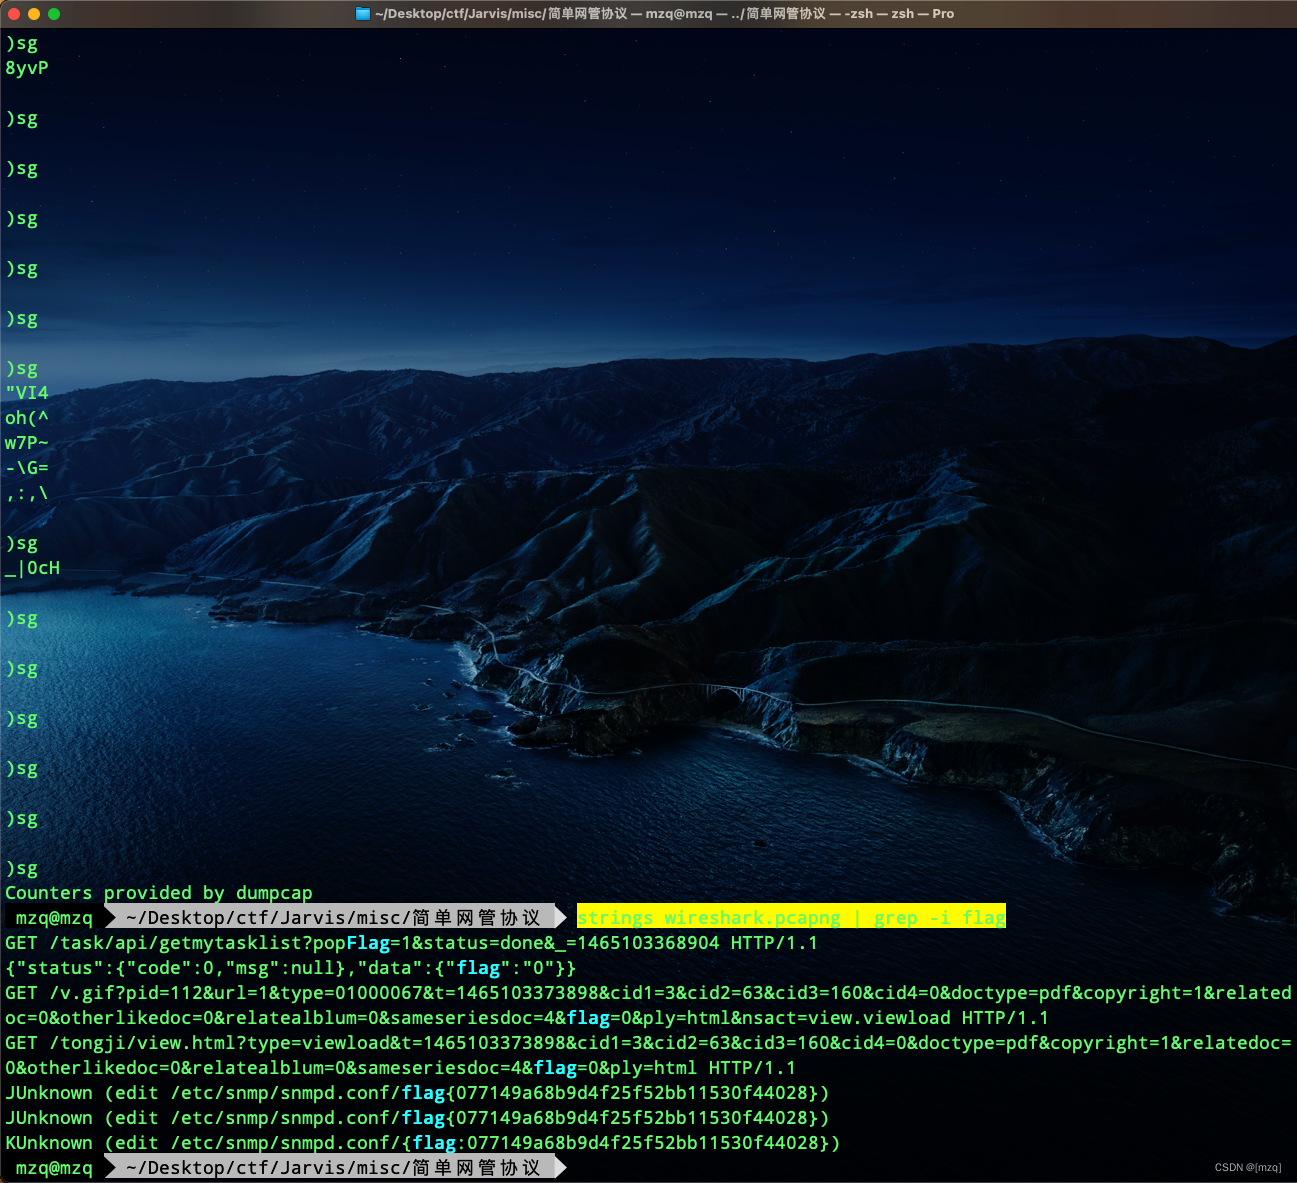Click the 'nsact=view.viewload HTTP/1.1' wrapped line
Viewport: 1297px width, 1183px height.
coord(527,1018)
